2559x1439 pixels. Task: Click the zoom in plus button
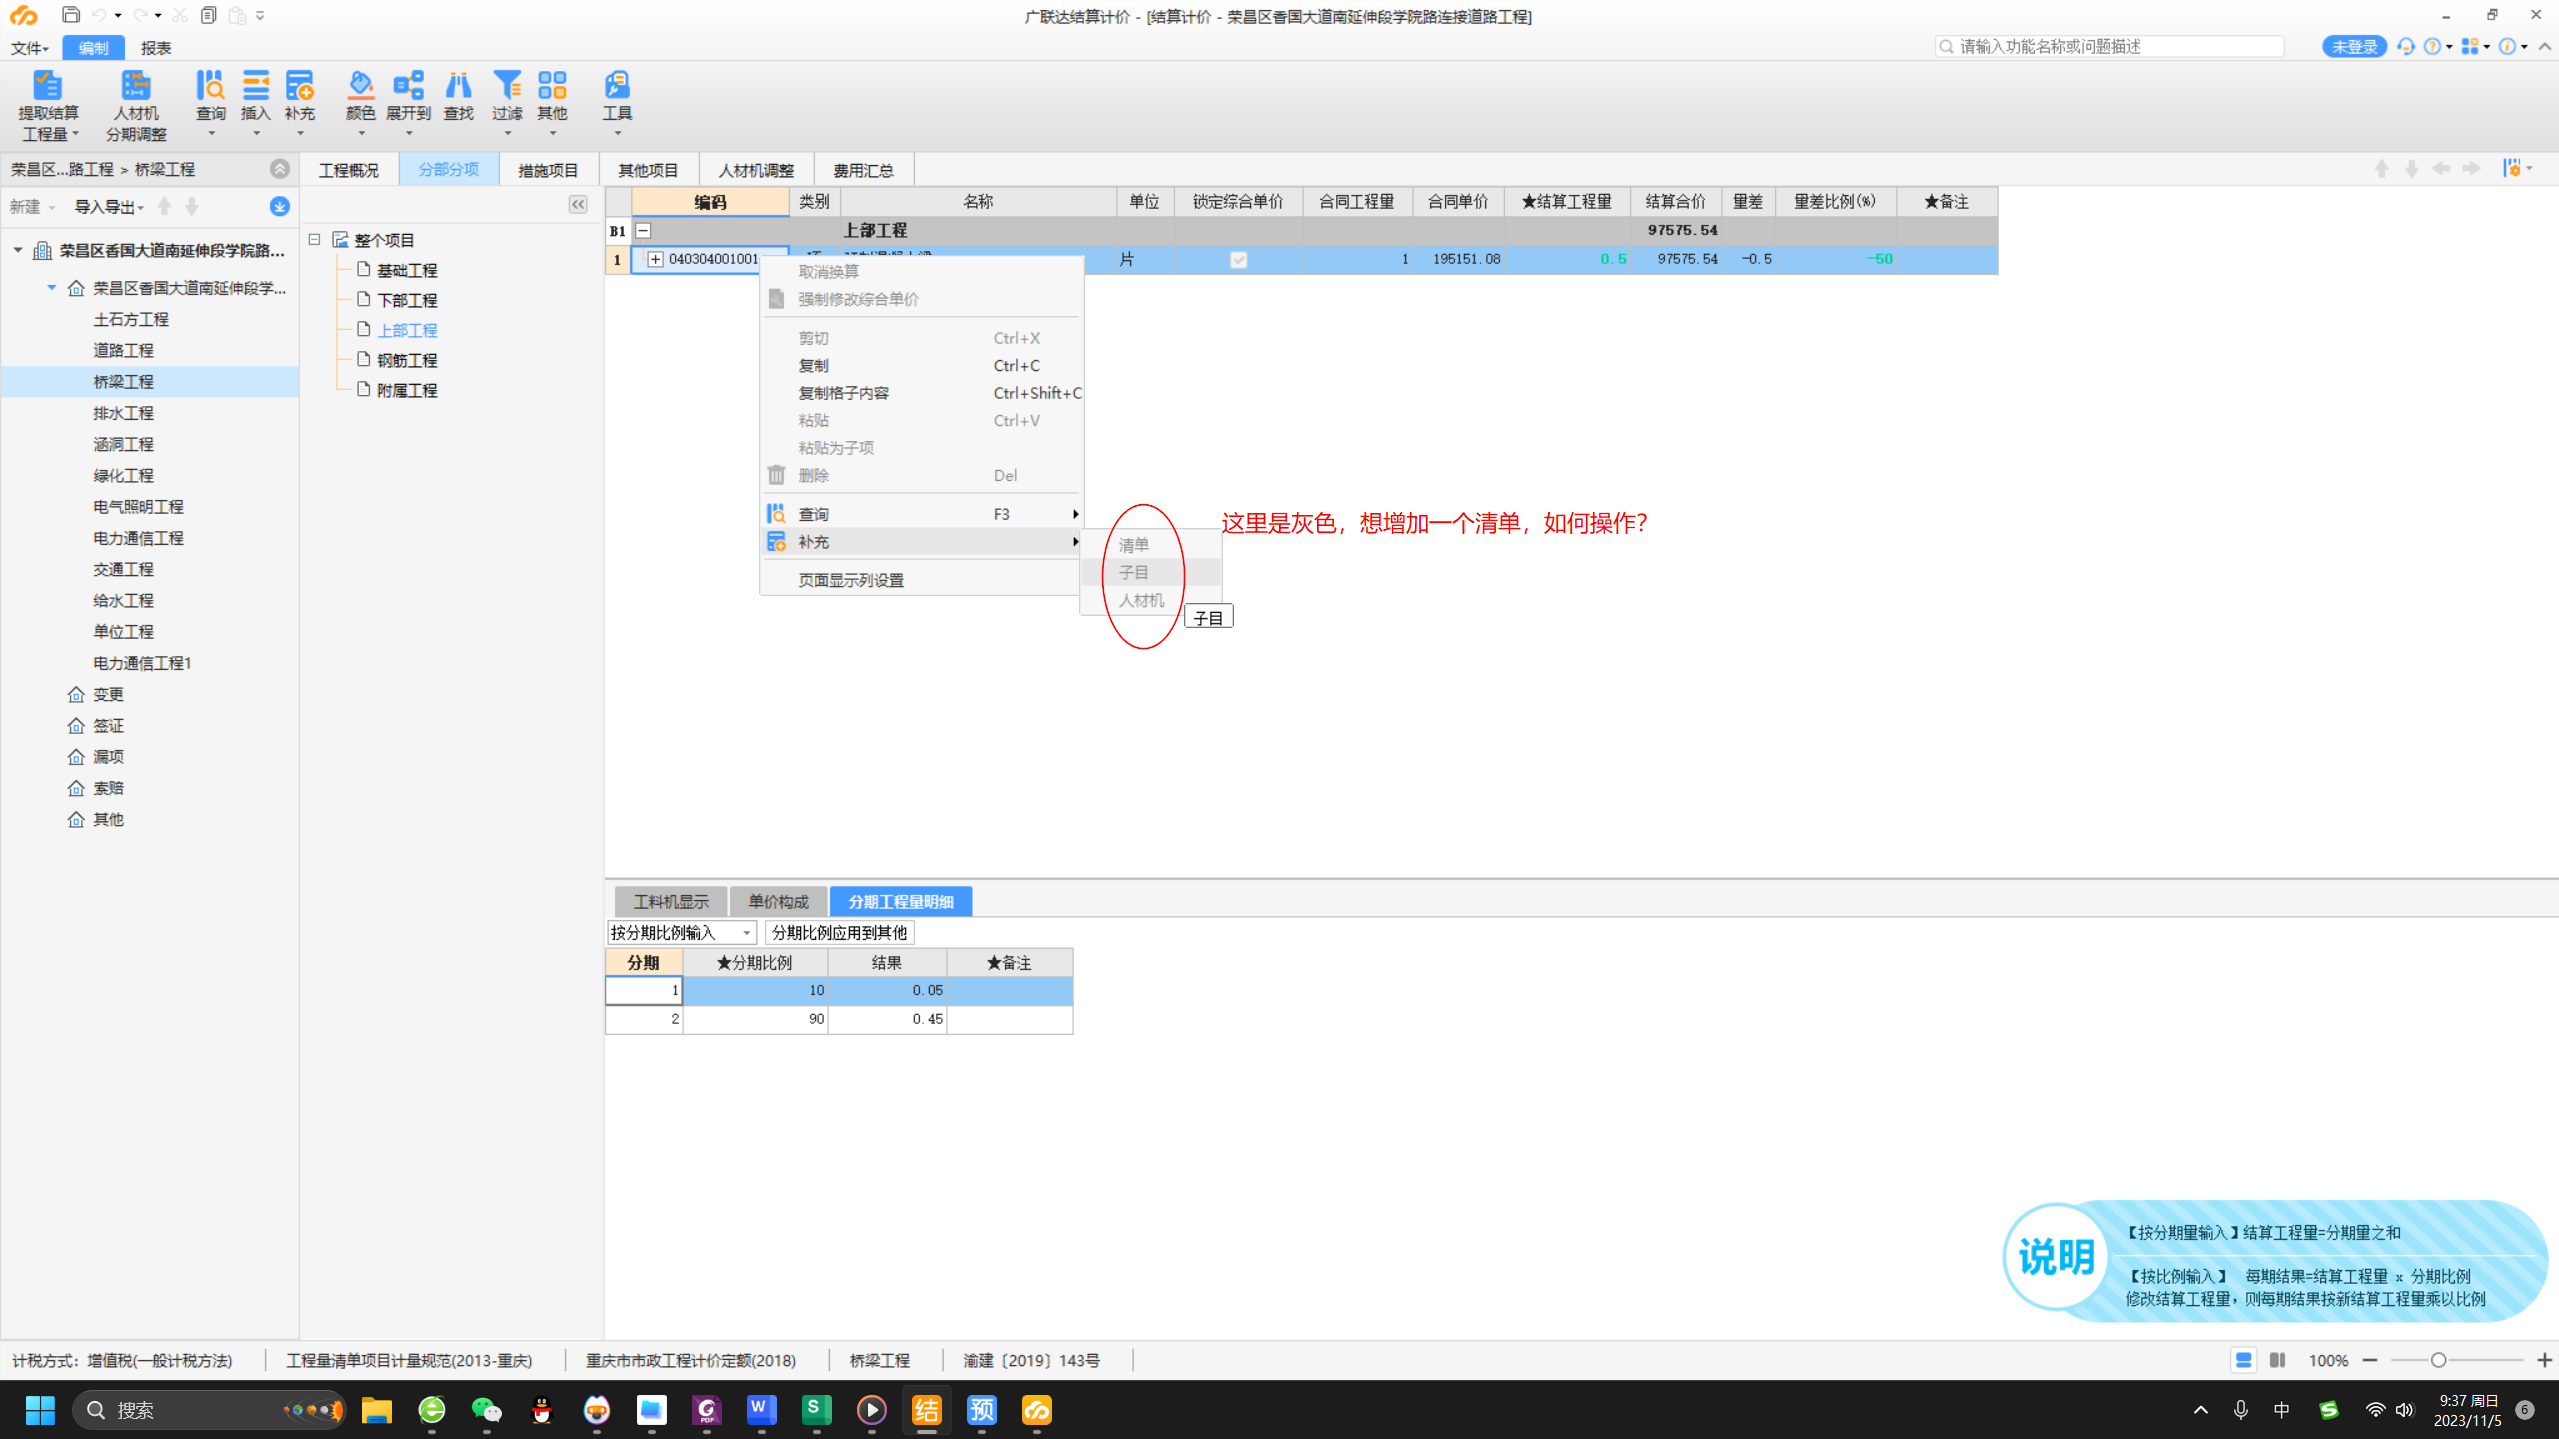coord(2545,1360)
